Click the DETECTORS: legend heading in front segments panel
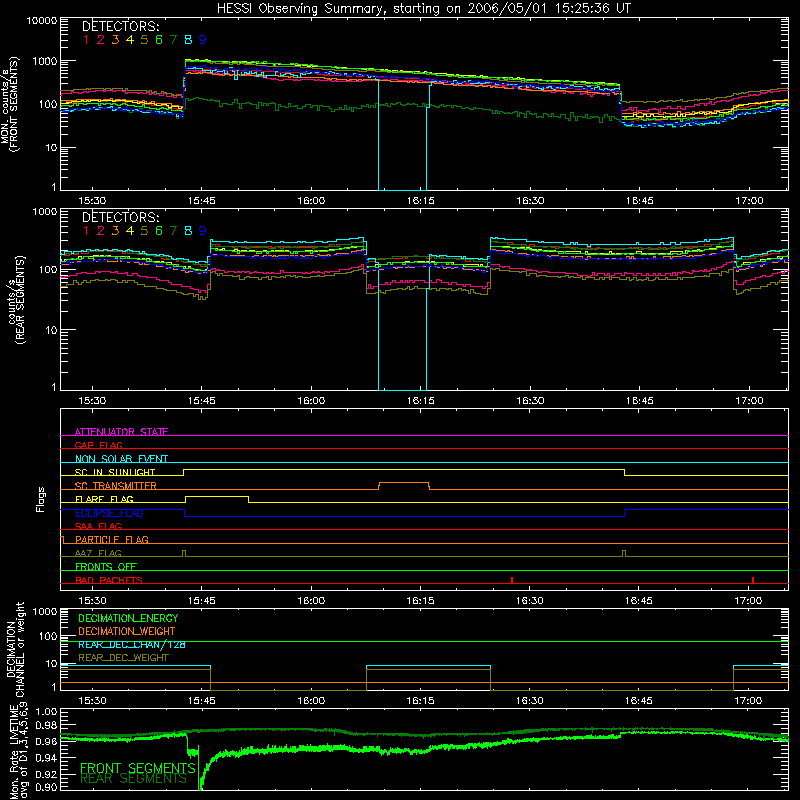This screenshot has width=800, height=800. tap(120, 26)
